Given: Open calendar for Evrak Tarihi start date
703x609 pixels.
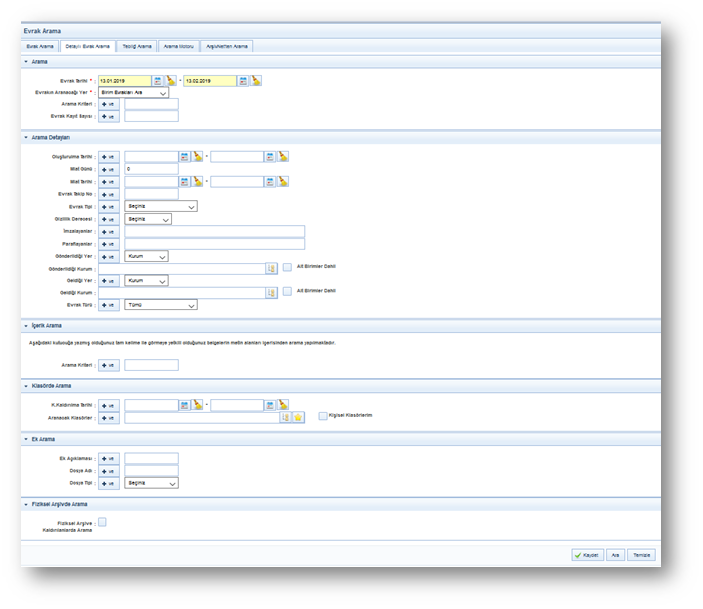Looking at the screenshot, I should (159, 80).
